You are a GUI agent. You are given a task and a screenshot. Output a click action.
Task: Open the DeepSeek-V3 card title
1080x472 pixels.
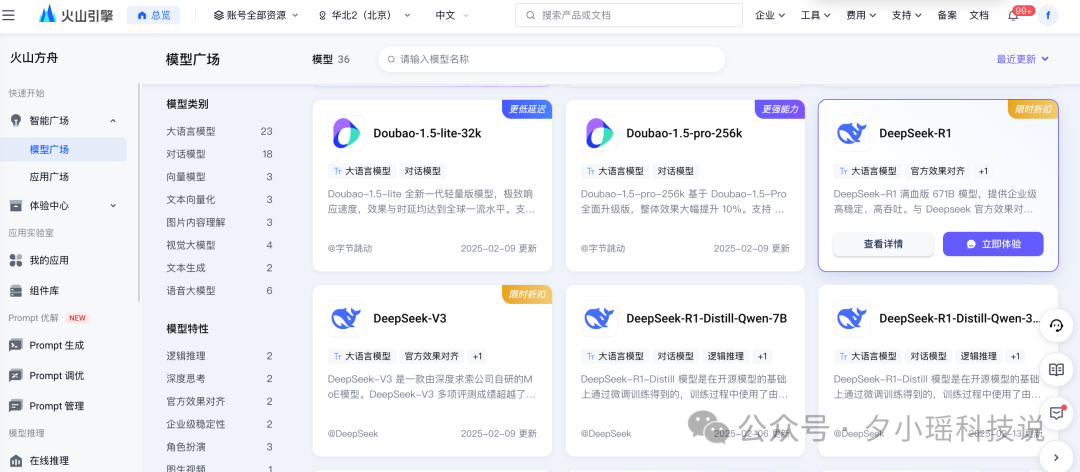[410, 318]
